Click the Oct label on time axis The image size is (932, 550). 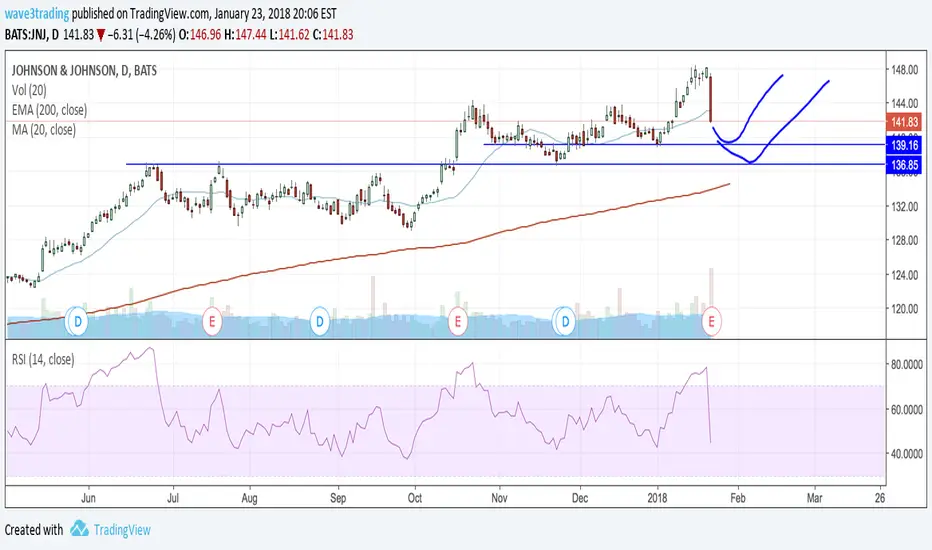click(414, 498)
